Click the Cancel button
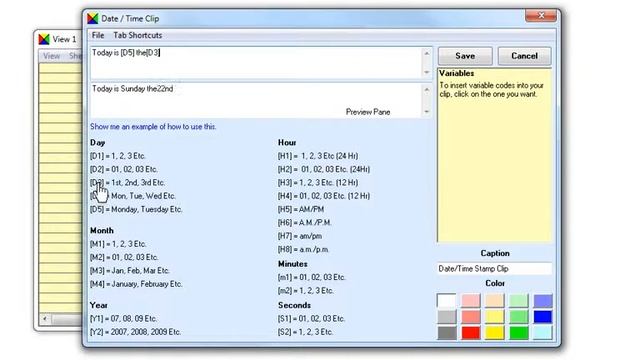The height and width of the screenshot is (360, 640). click(524, 56)
